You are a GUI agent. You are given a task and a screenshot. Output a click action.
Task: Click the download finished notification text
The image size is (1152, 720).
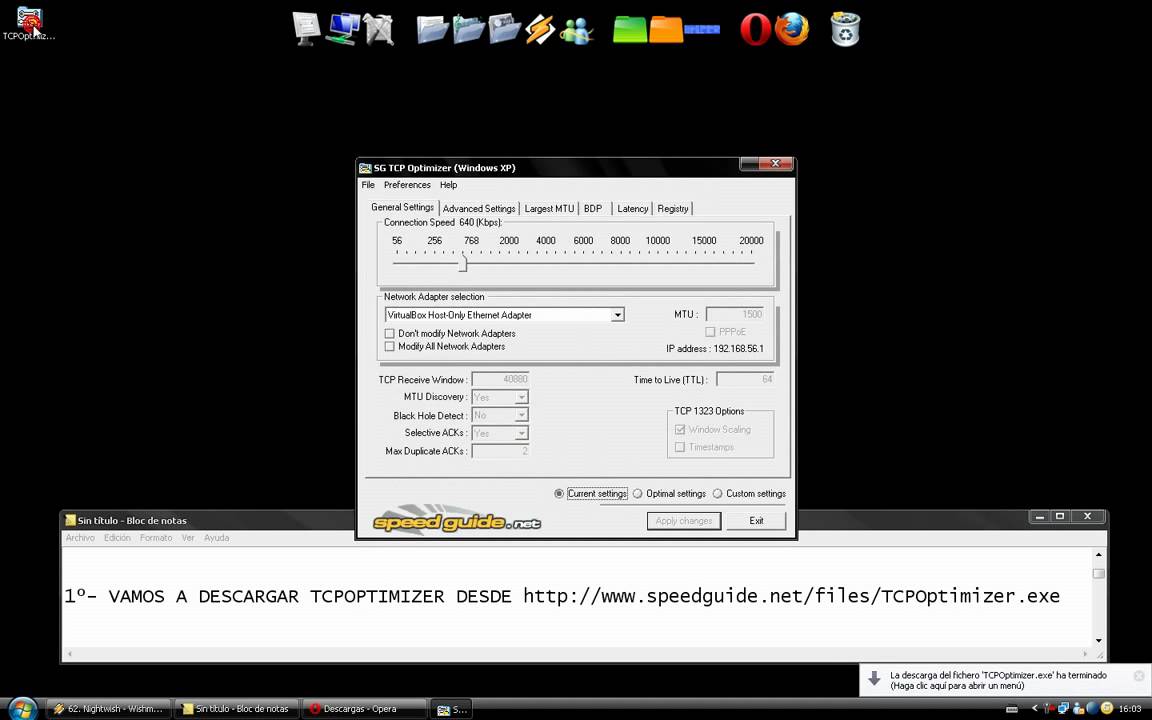pyautogui.click(x=998, y=680)
